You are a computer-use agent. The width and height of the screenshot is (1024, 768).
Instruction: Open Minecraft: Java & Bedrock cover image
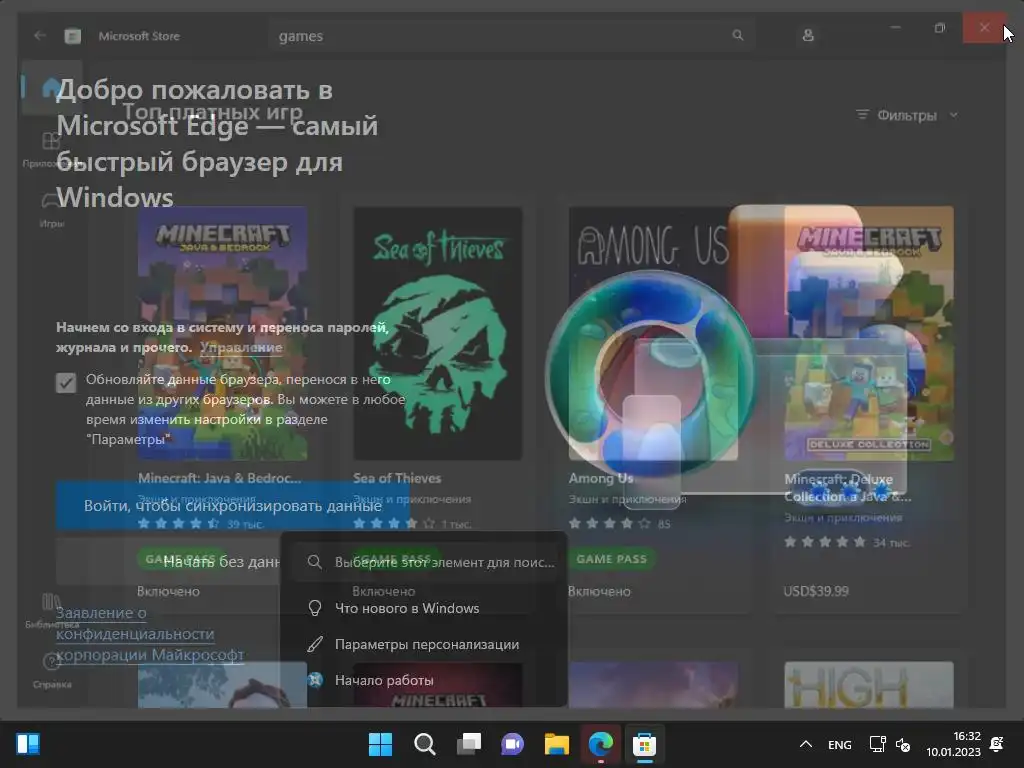223,333
